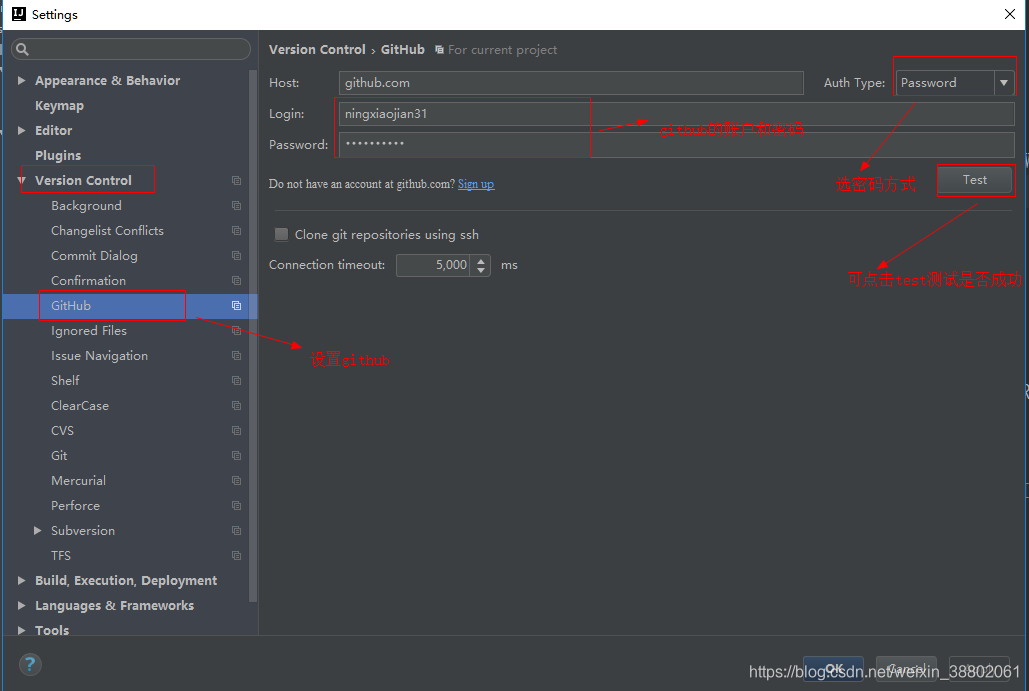1029x691 pixels.
Task: Enable Clone git repositories using ssh
Action: coord(281,234)
